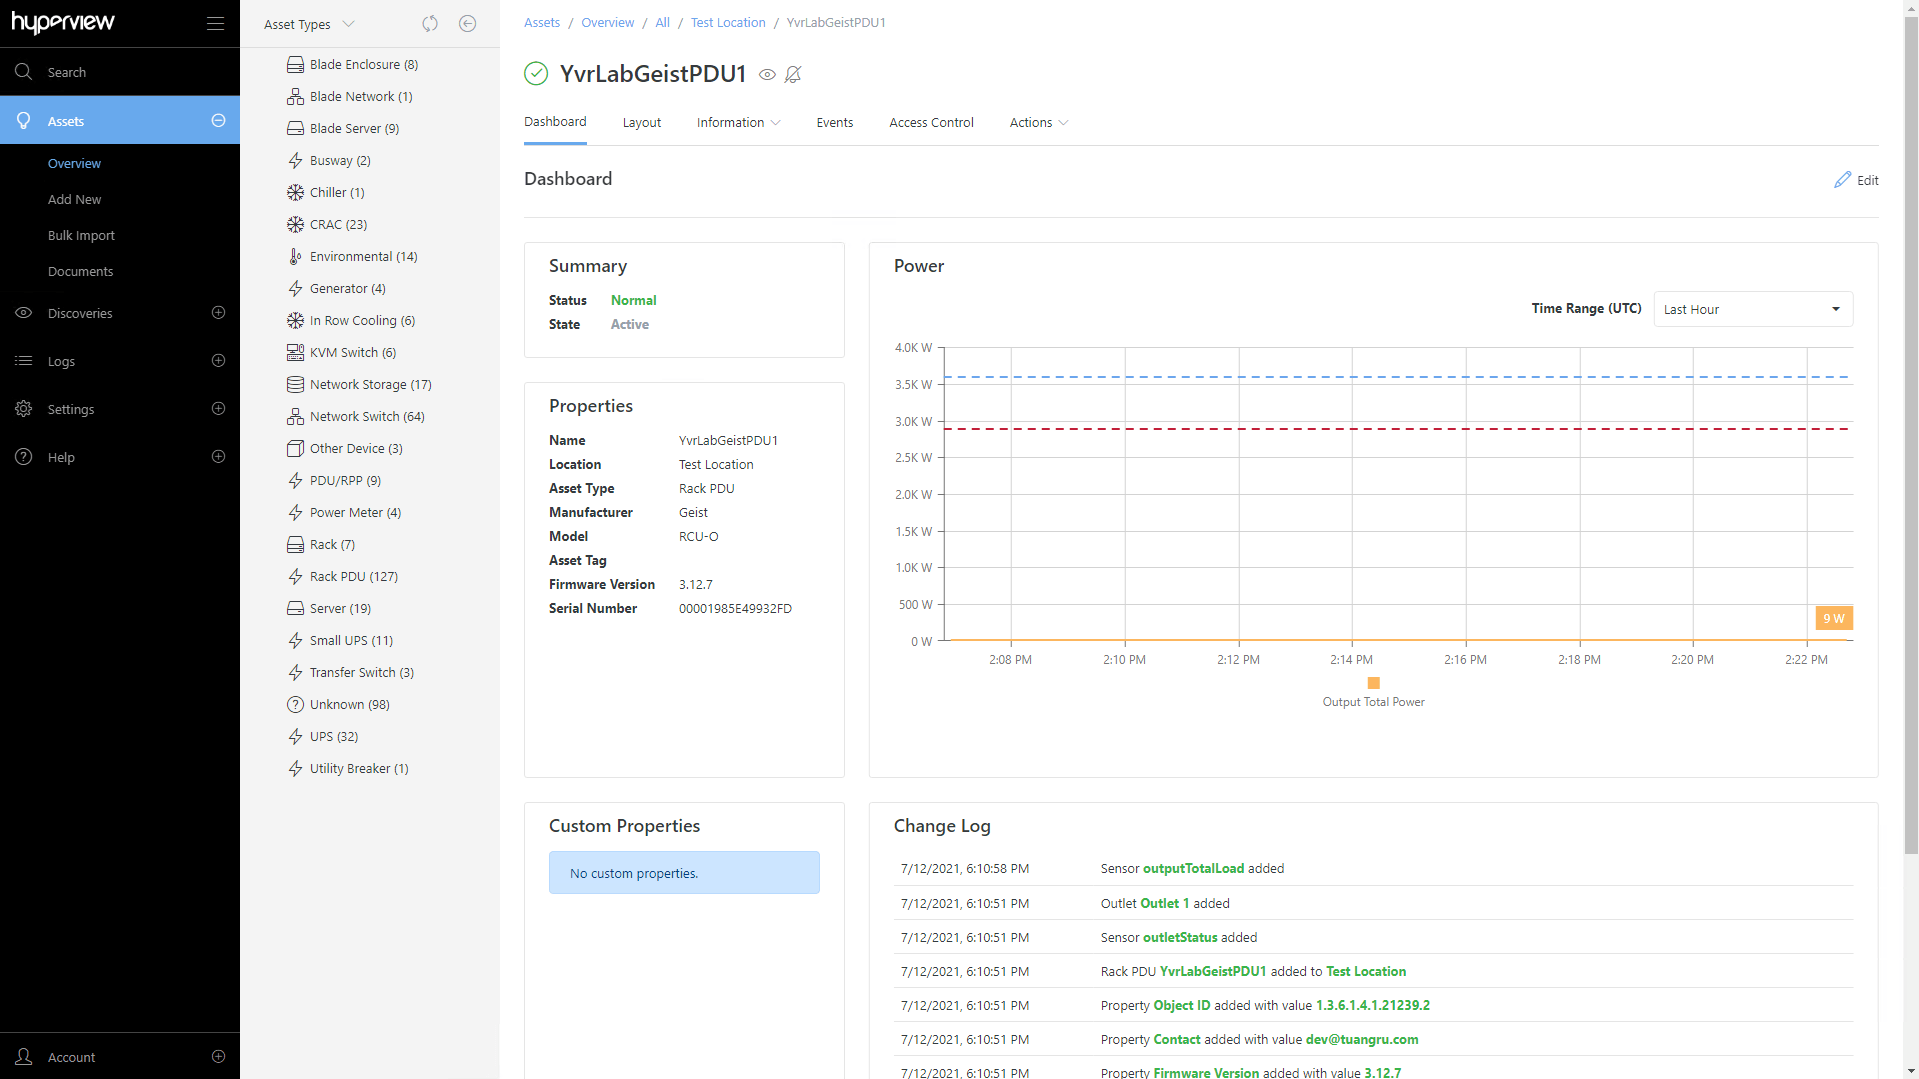Open the Search panel in the sidebar
The width and height of the screenshot is (1919, 1079).
[x=67, y=71]
